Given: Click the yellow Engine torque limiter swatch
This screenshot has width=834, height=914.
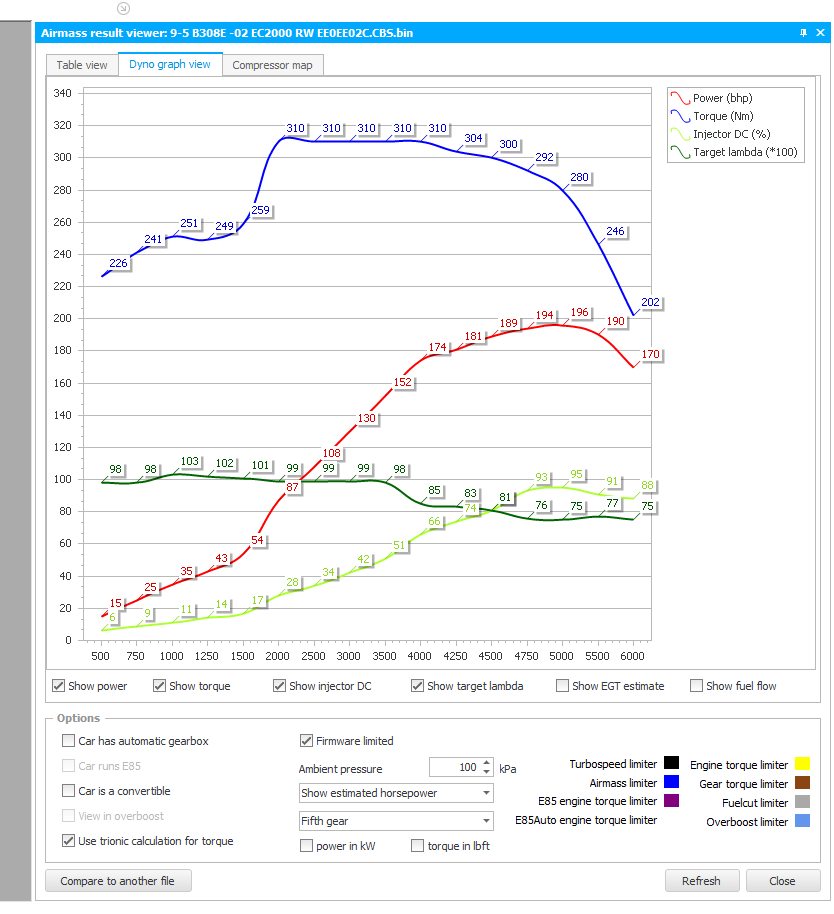Looking at the screenshot, I should (803, 764).
